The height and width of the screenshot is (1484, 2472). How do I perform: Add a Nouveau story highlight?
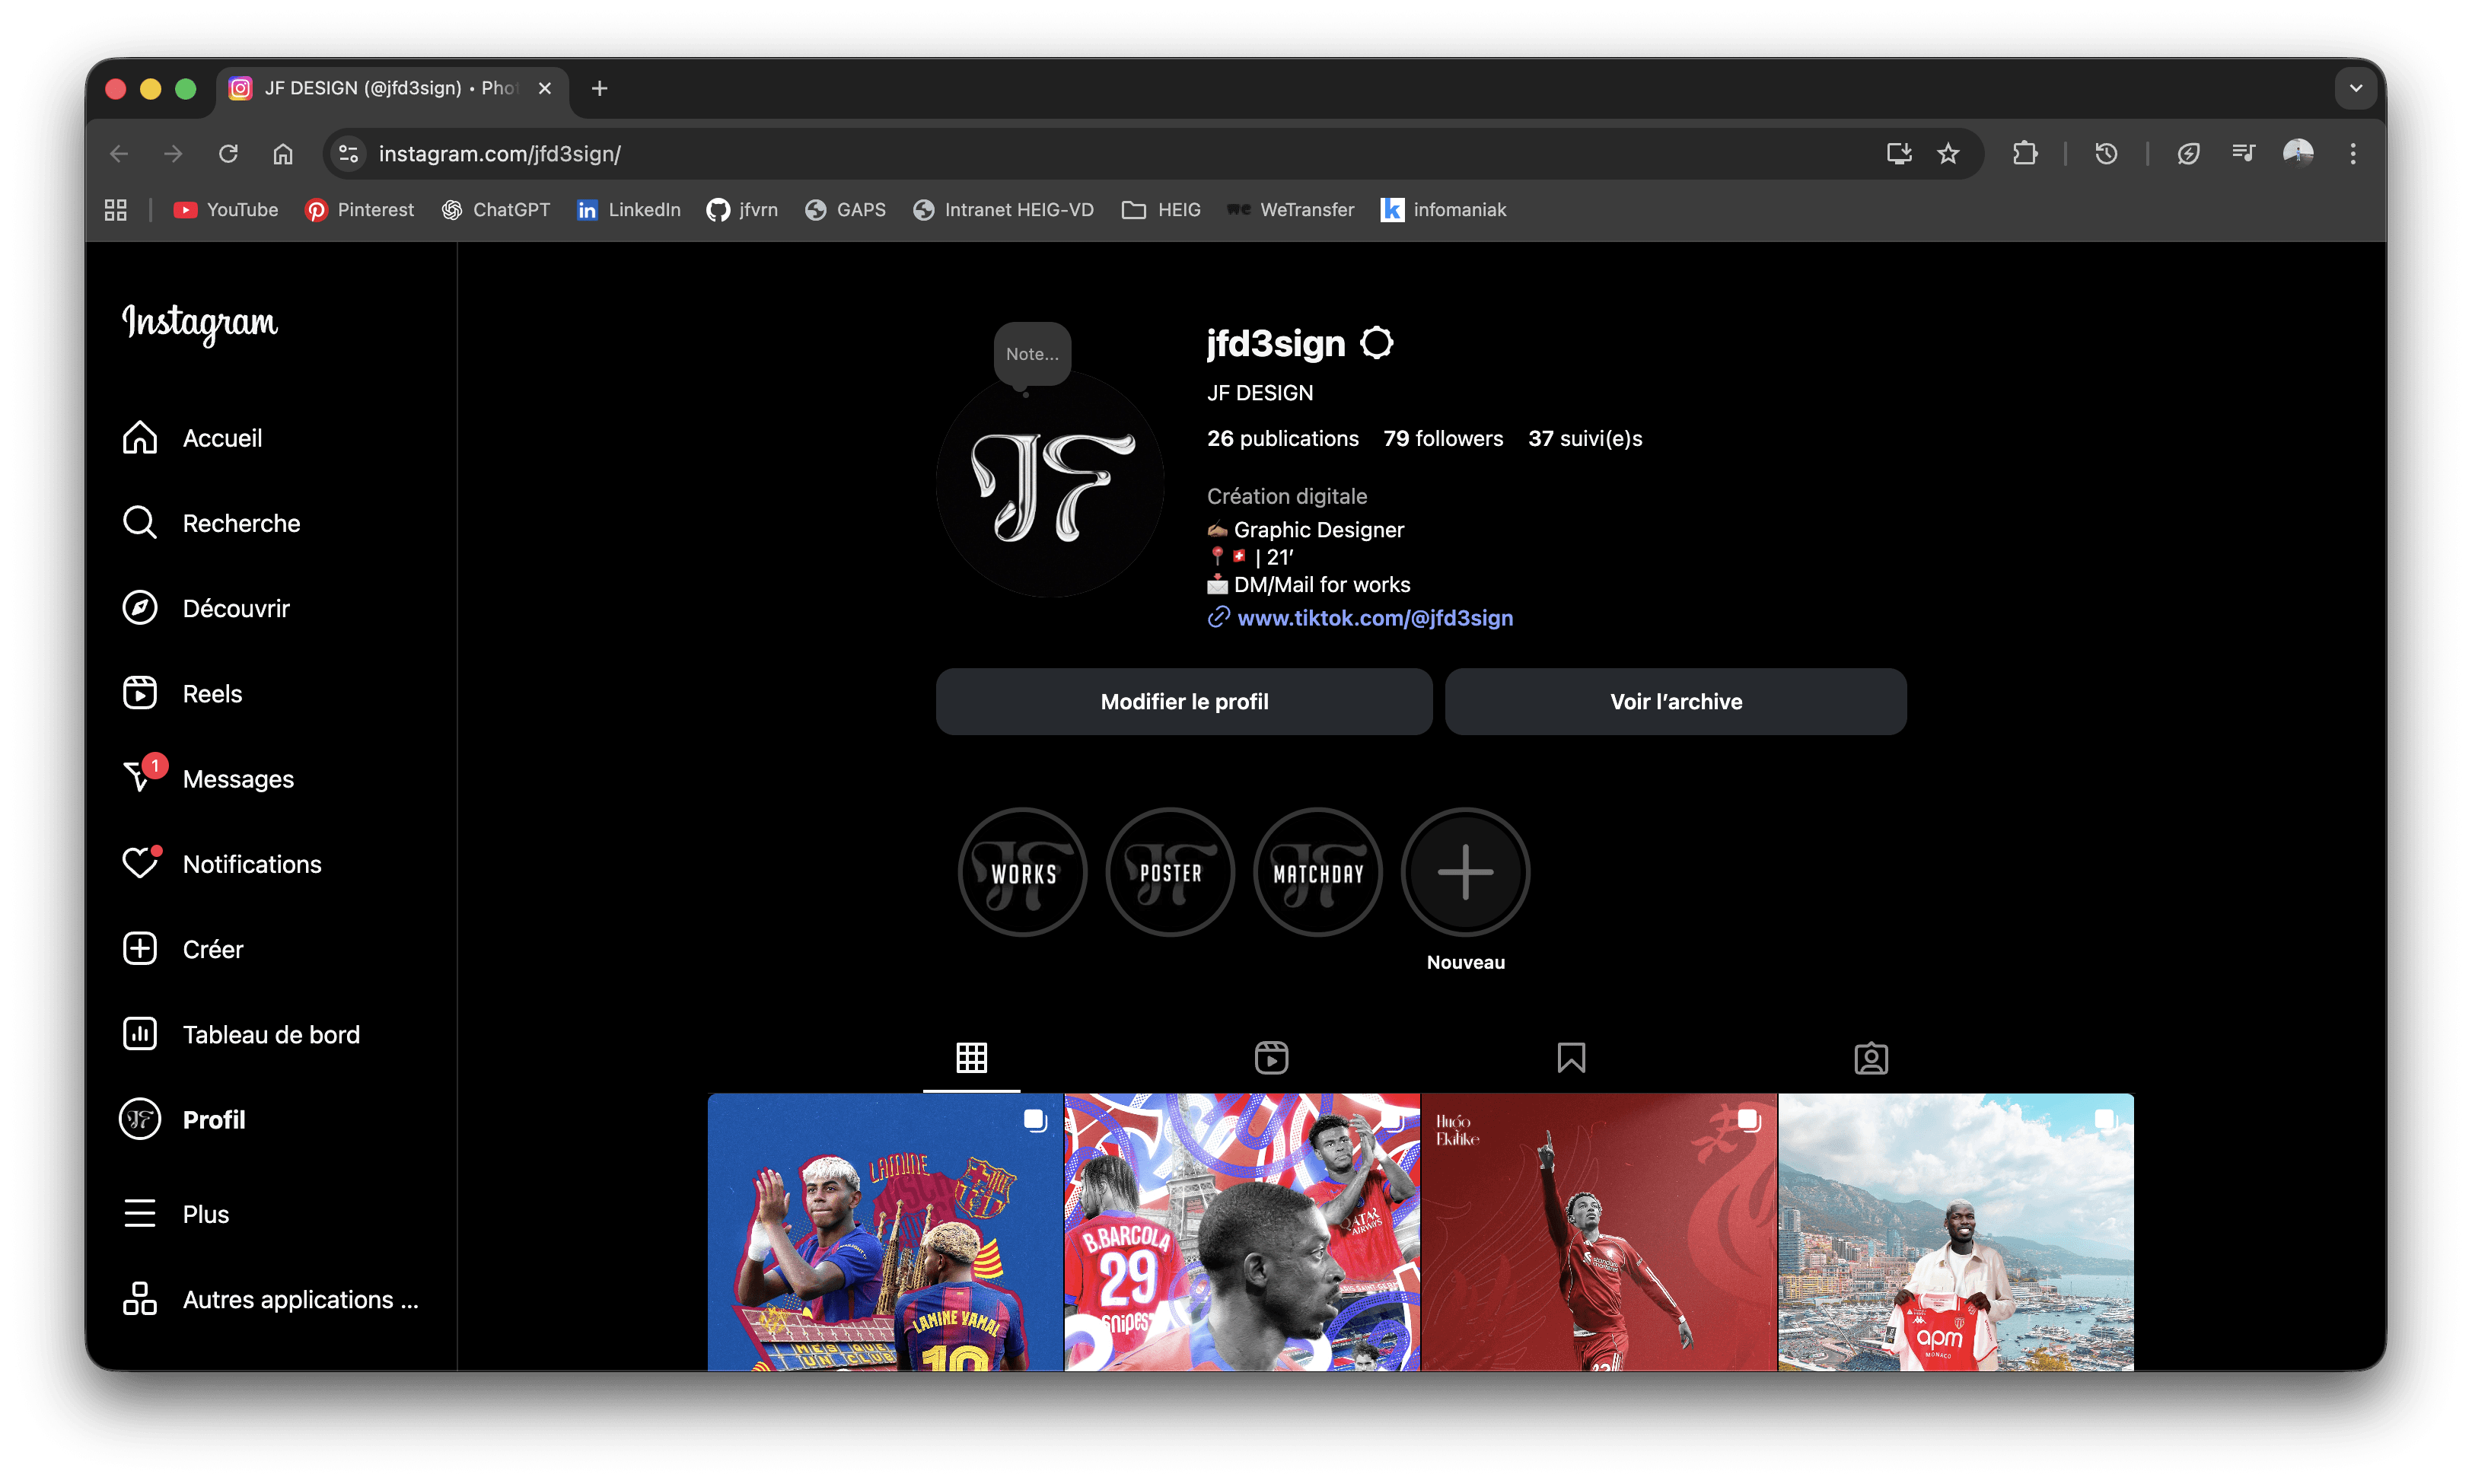pyautogui.click(x=1466, y=872)
